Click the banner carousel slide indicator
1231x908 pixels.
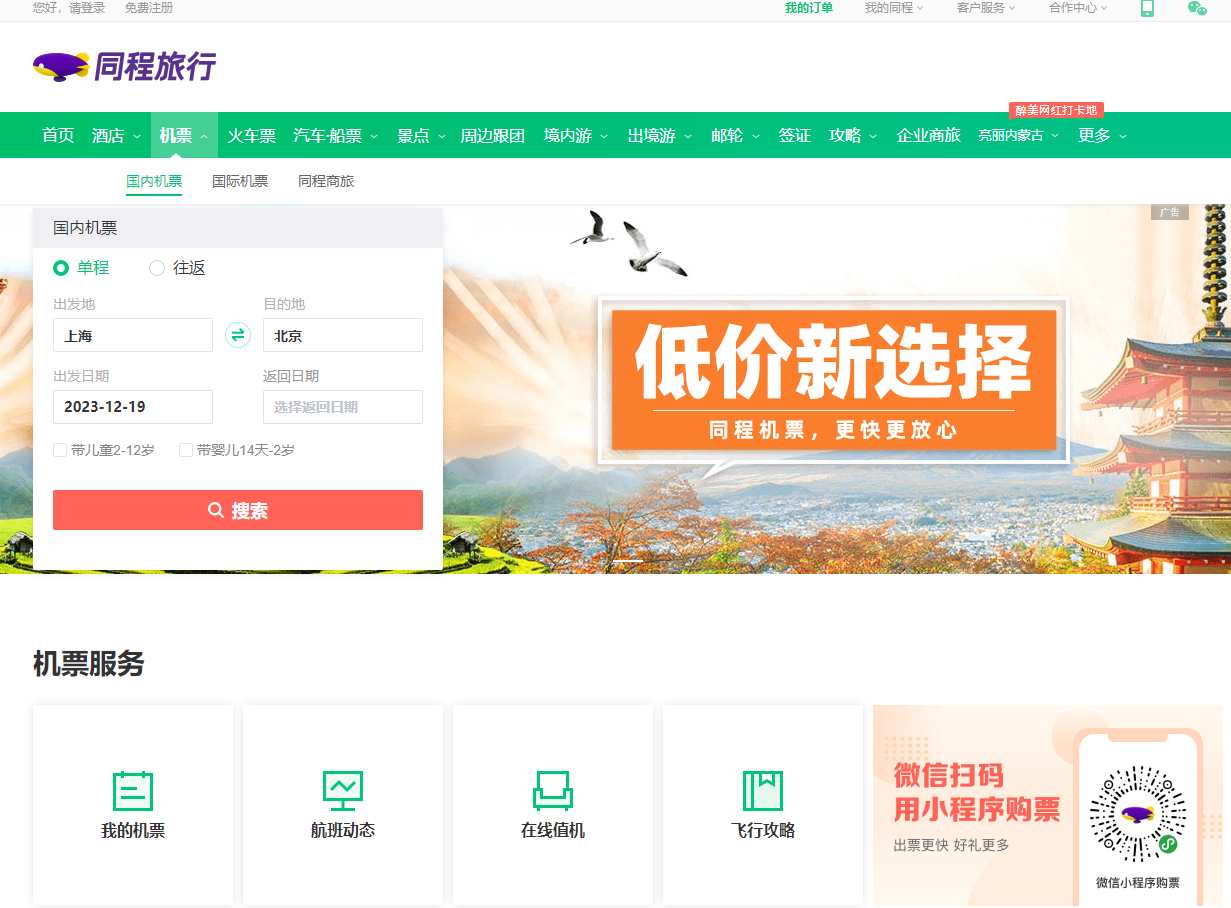pyautogui.click(x=628, y=562)
